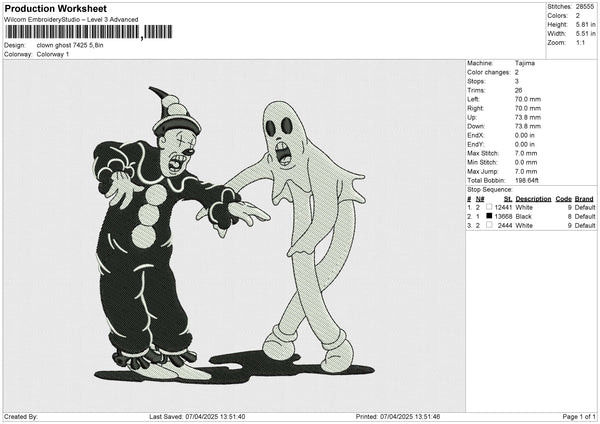The width and height of the screenshot is (600, 424).
Task: Click the 'Created By:' footer label
Action: point(21,417)
